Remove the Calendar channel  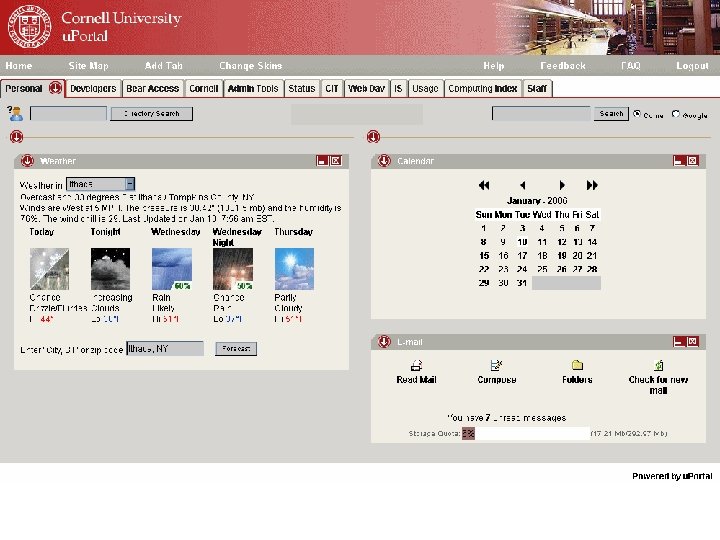[692, 161]
